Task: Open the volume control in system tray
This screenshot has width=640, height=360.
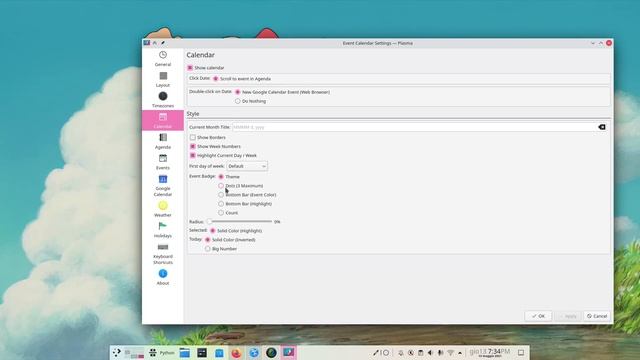Action: [x=430, y=353]
